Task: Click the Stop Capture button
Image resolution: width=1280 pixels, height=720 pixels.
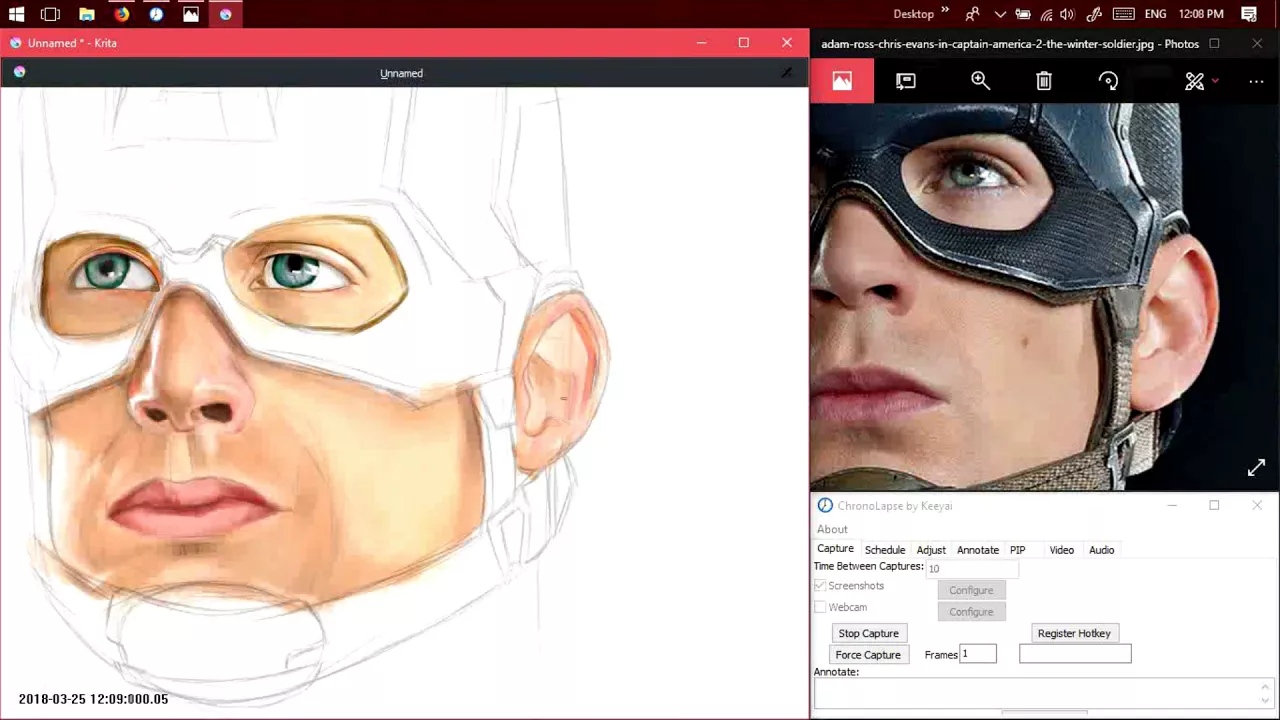Action: [x=869, y=633]
